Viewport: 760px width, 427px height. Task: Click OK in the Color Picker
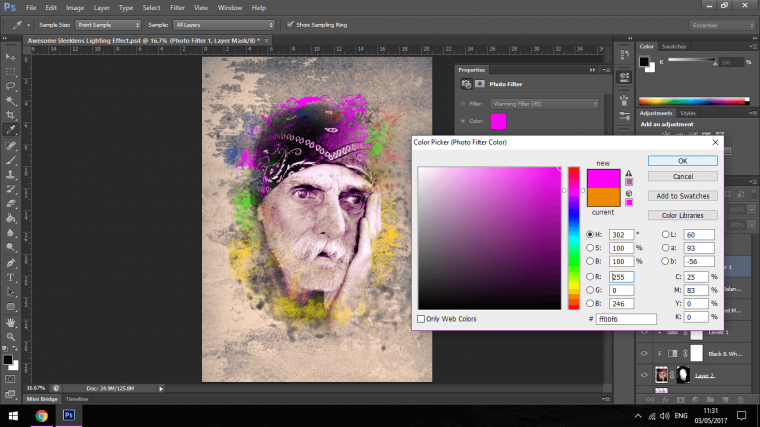(x=682, y=161)
